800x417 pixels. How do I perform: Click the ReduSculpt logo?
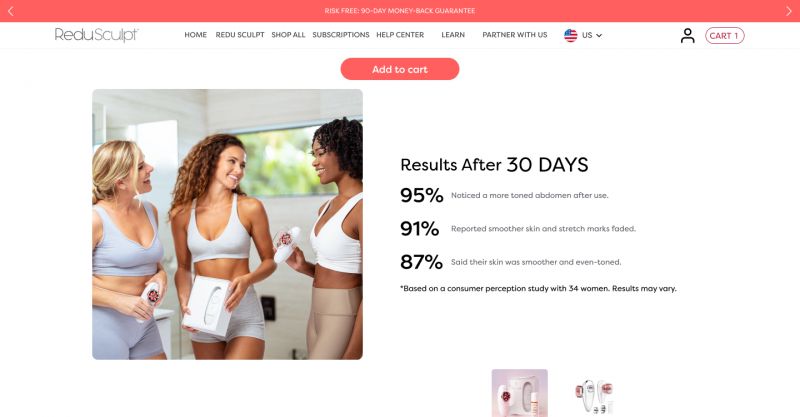tap(96, 35)
